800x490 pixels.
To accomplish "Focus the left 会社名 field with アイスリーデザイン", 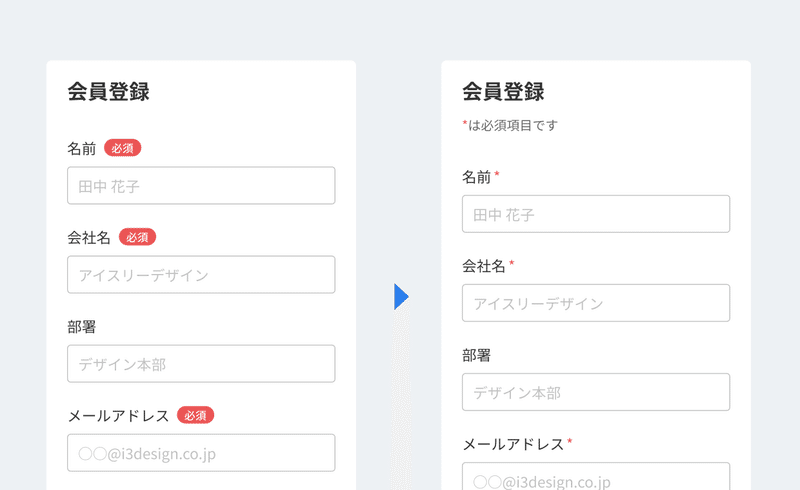I will (201, 275).
